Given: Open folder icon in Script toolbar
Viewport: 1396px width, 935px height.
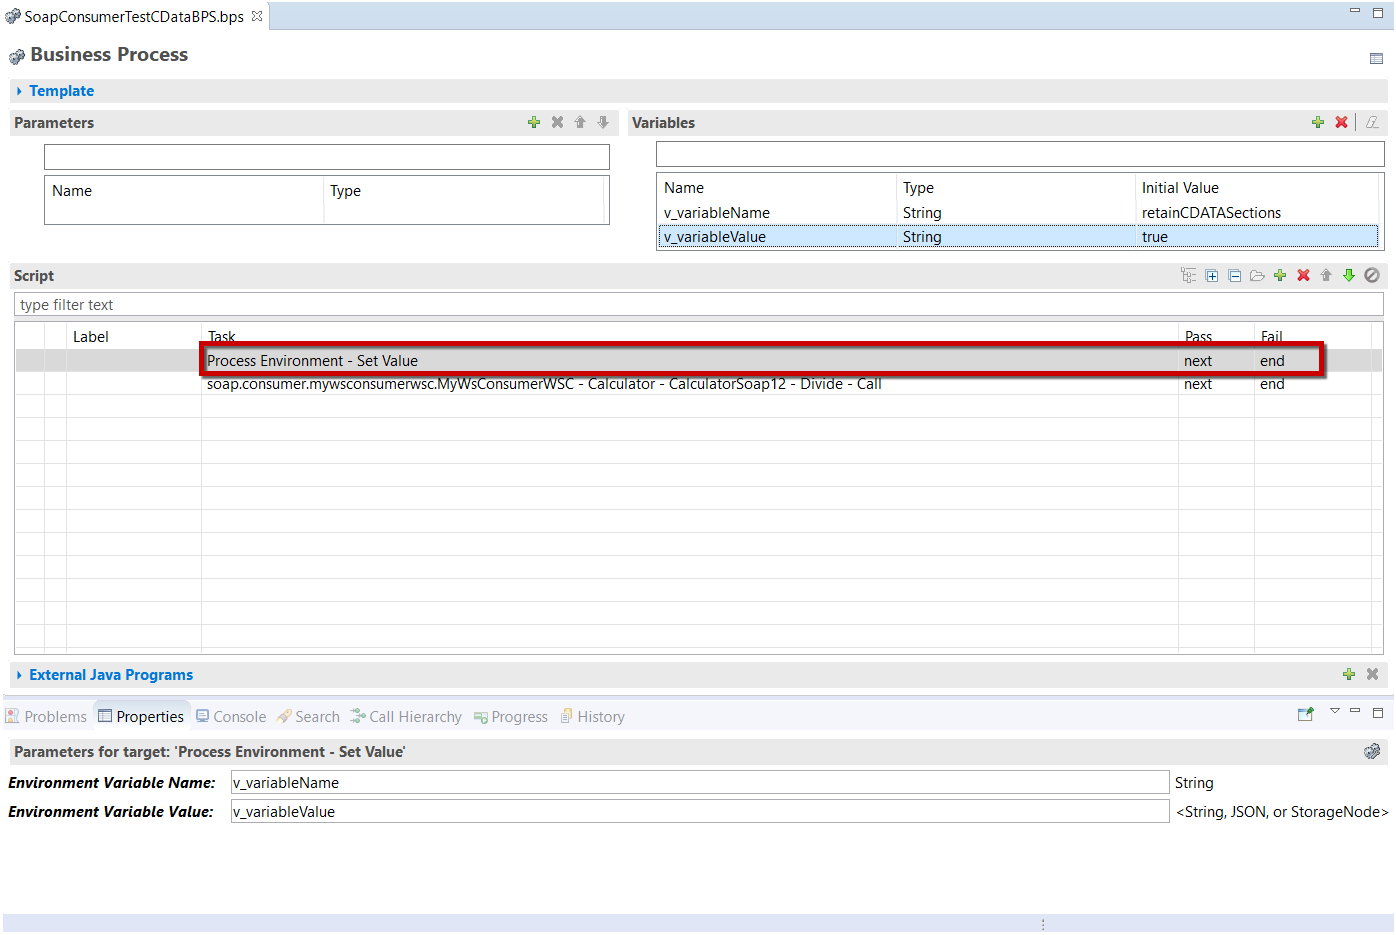Looking at the screenshot, I should (x=1257, y=275).
